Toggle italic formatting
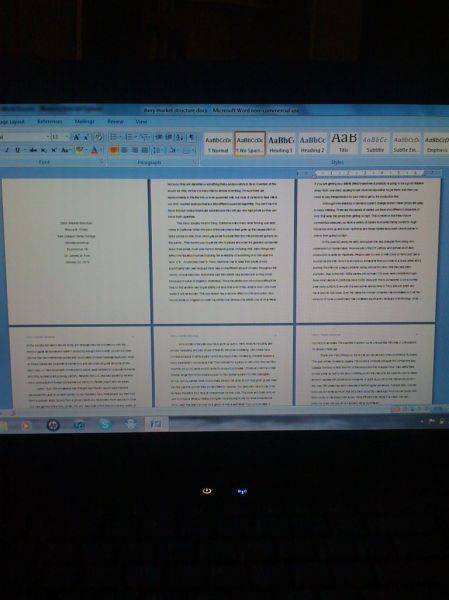This screenshot has width=449, height=600. click(7, 150)
